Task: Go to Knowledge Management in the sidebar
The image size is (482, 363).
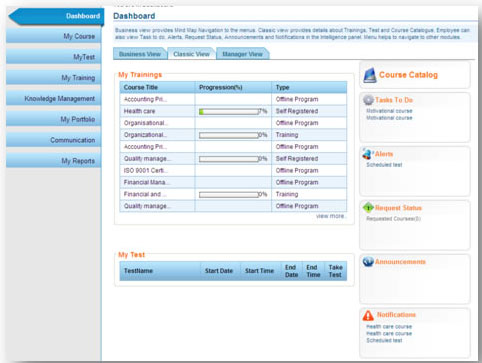Action: tap(53, 99)
